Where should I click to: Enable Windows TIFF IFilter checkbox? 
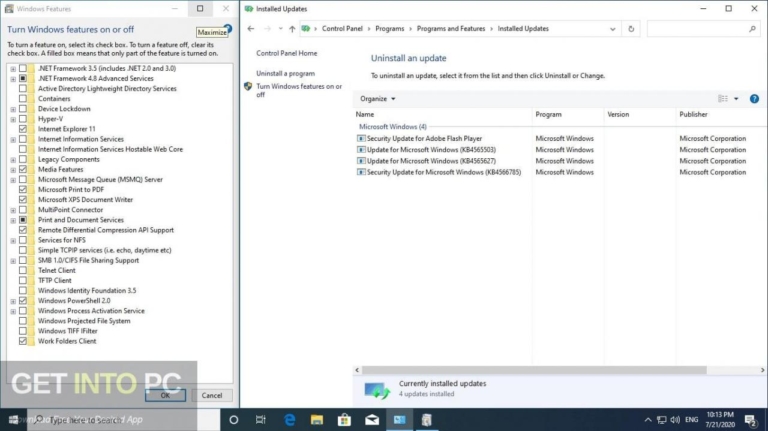click(23, 331)
